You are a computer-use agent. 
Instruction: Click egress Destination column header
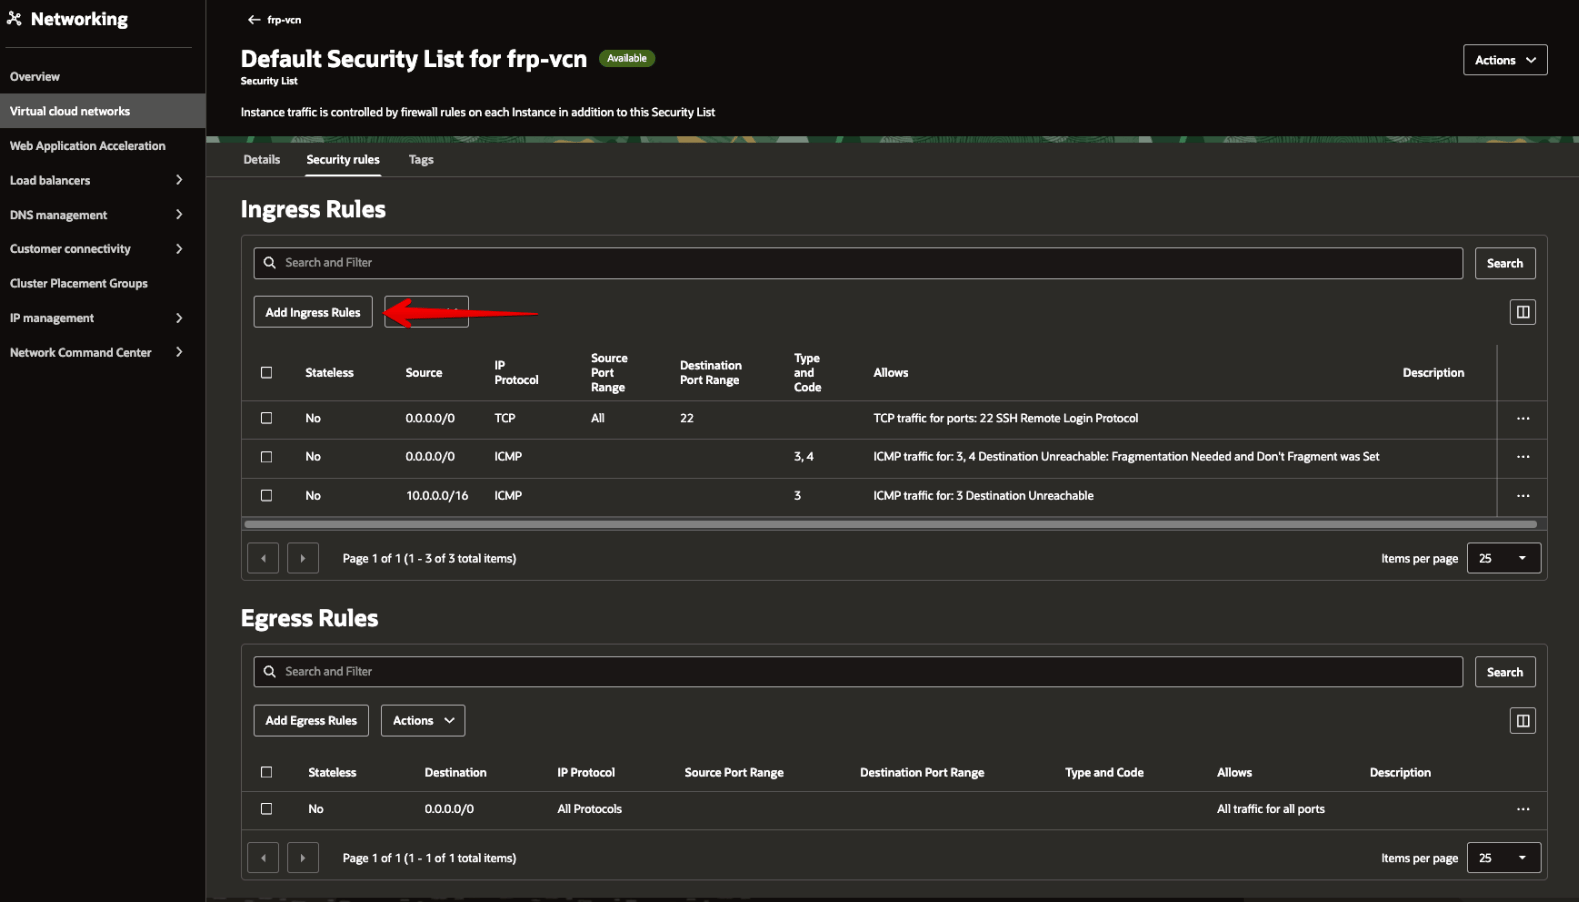click(x=455, y=773)
